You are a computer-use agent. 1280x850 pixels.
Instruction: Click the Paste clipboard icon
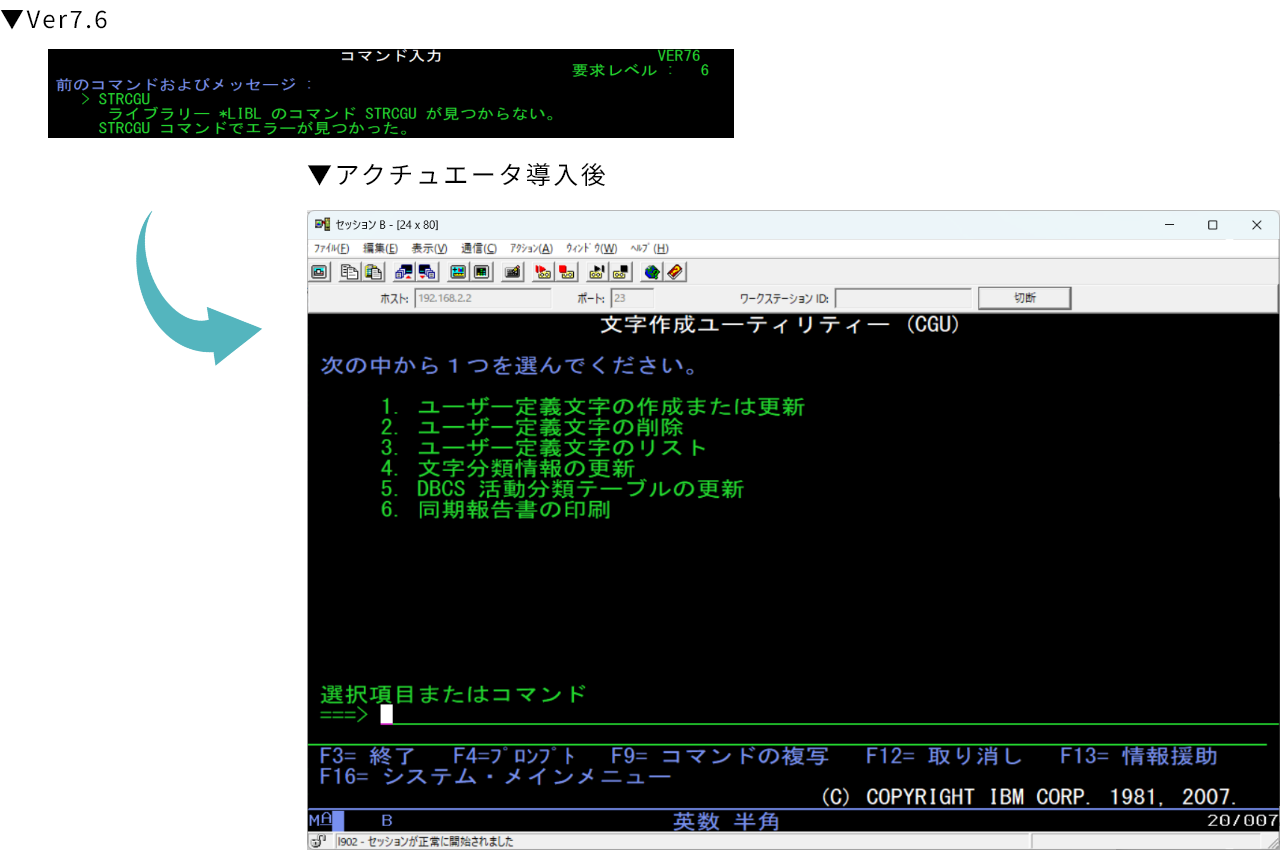click(373, 271)
